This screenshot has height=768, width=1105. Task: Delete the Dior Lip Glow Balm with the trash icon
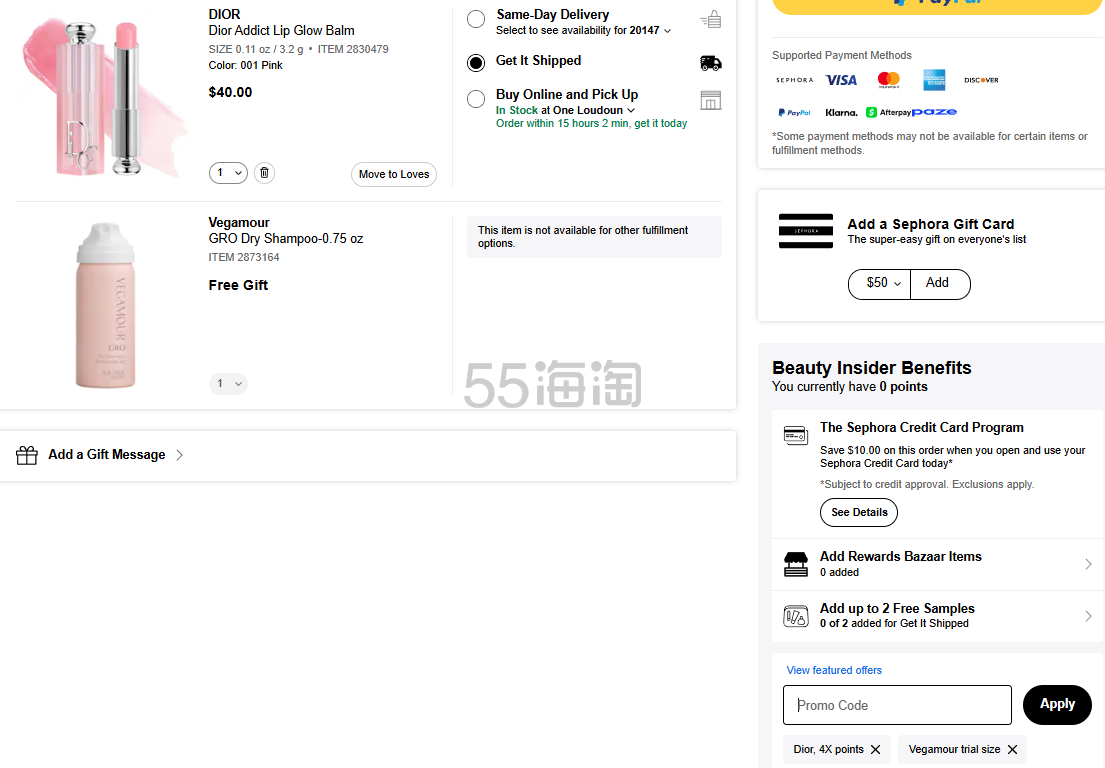tap(264, 173)
